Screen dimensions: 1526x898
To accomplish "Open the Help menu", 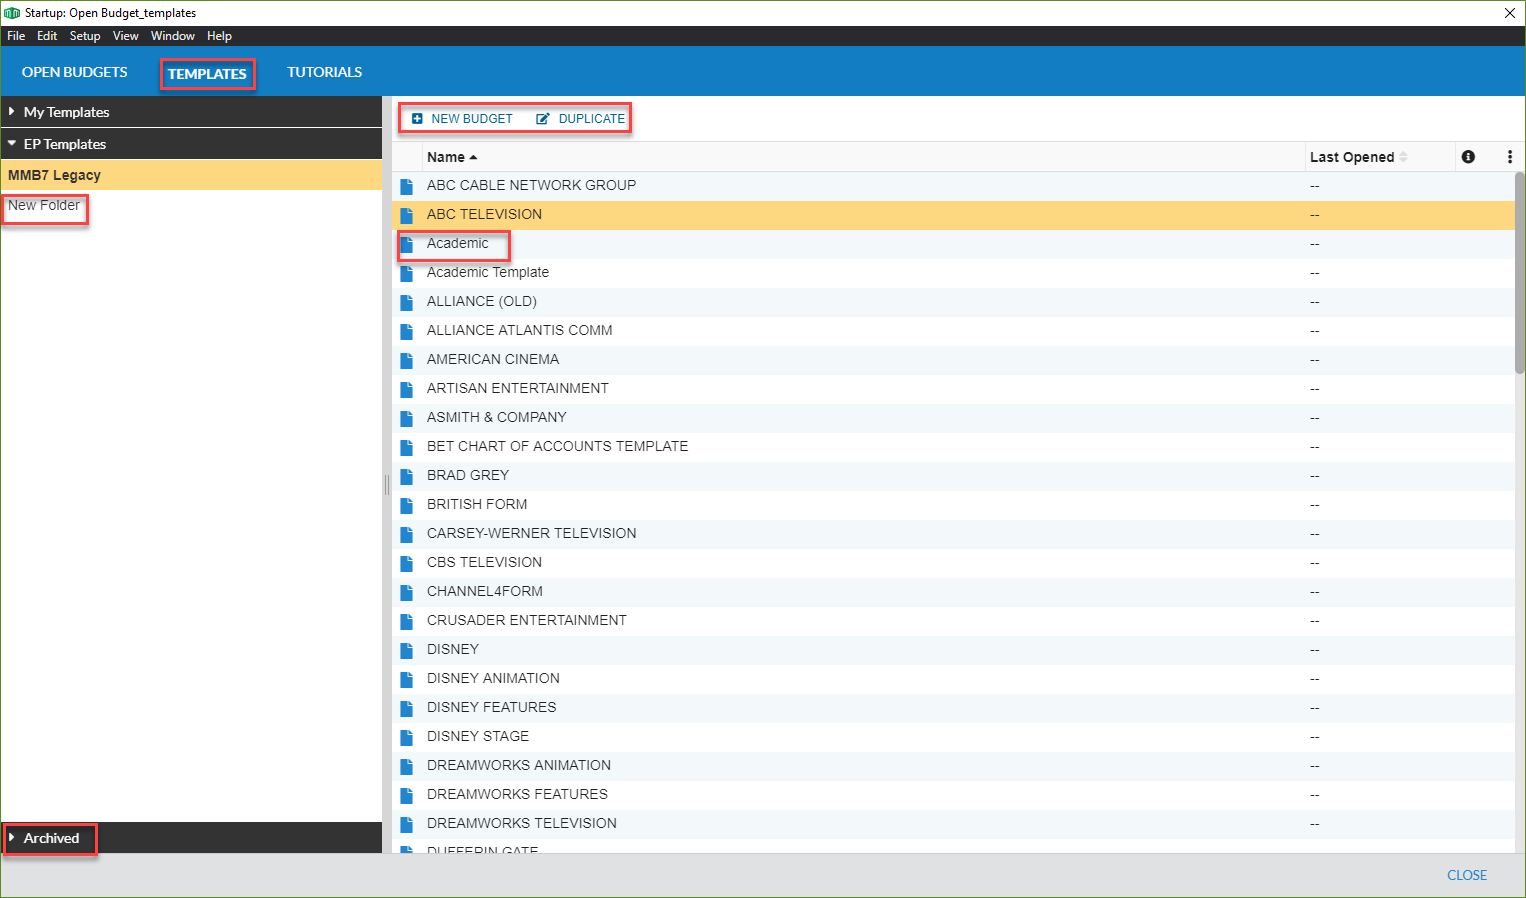I will pos(219,36).
